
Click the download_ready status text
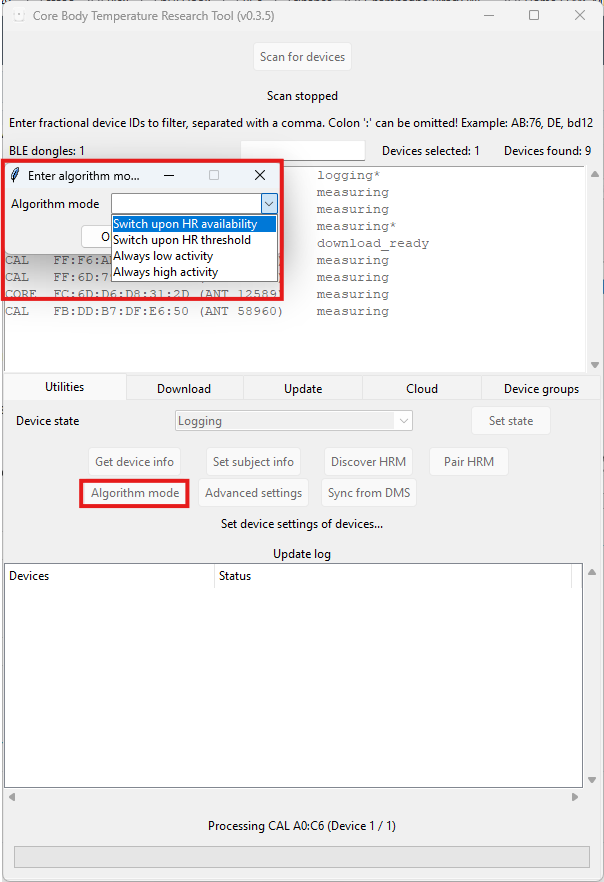click(373, 244)
